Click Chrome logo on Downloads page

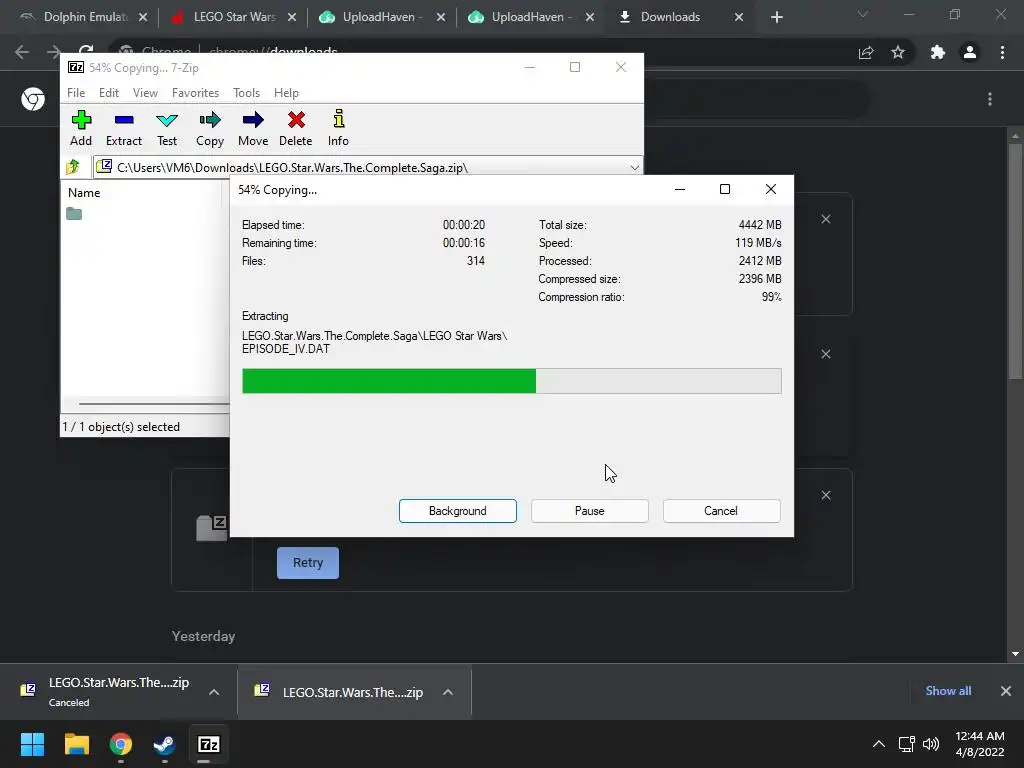[33, 99]
